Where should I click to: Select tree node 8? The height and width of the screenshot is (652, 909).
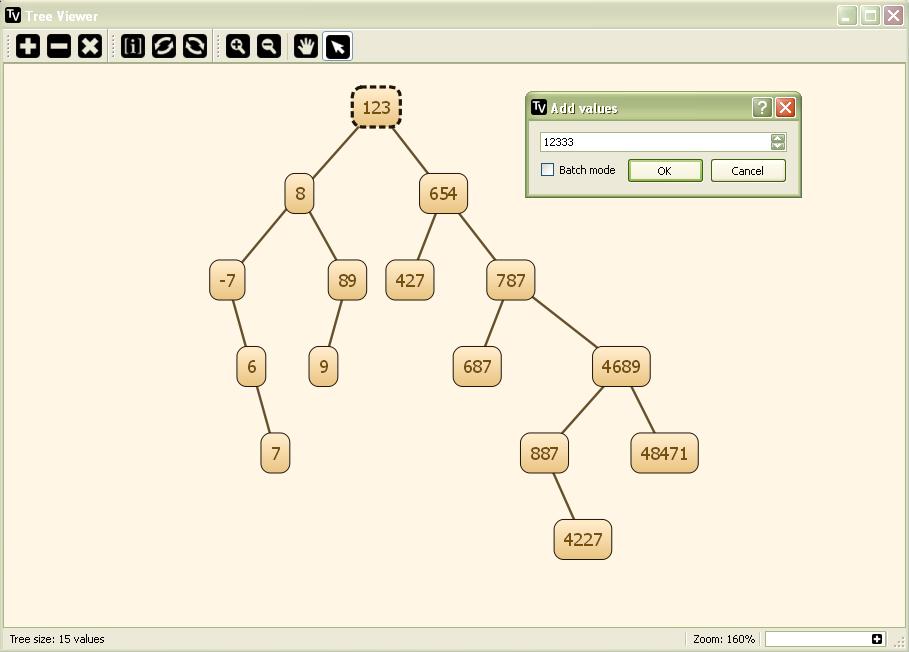coord(300,194)
